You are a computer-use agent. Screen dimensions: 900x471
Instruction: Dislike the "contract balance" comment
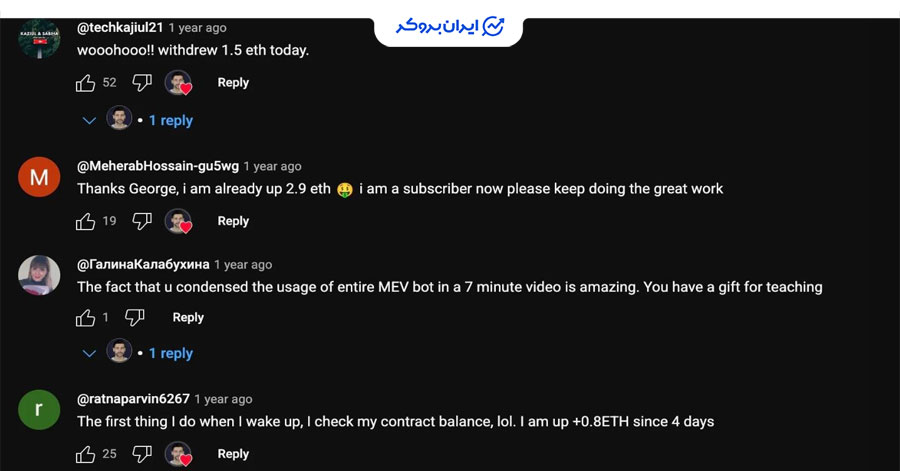142,454
